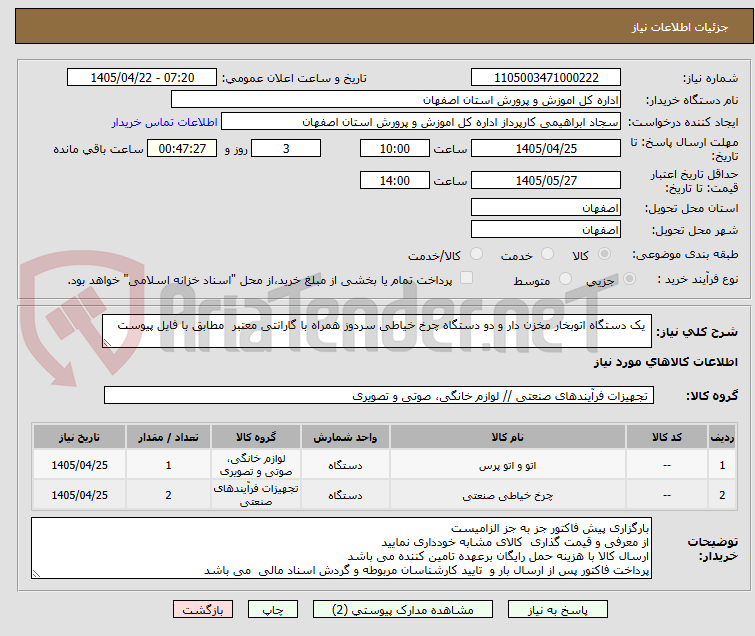Viewport: 755px width, 636px height.
Task: Click the validity time 14:00 field
Action: click(x=394, y=181)
